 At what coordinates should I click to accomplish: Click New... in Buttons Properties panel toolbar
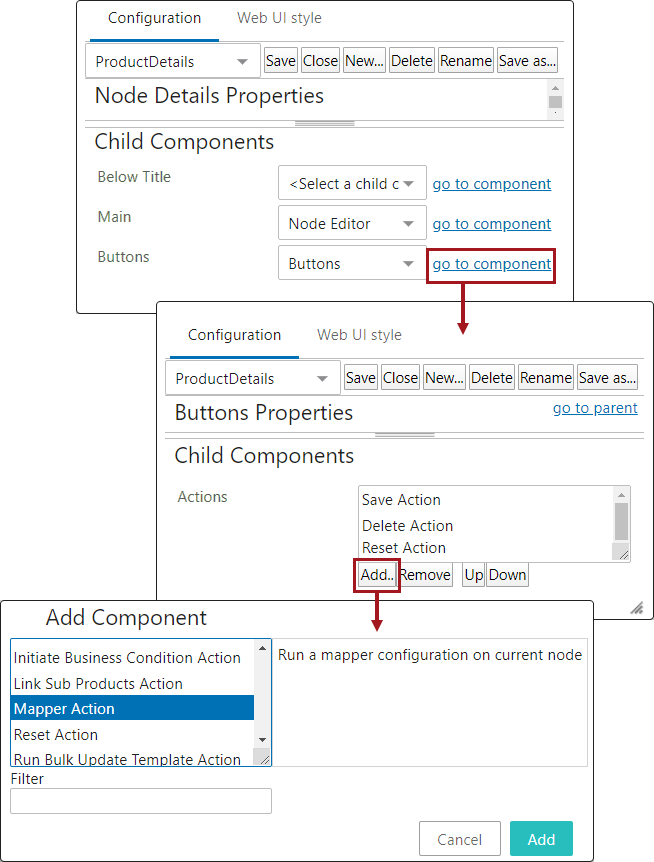pos(445,378)
